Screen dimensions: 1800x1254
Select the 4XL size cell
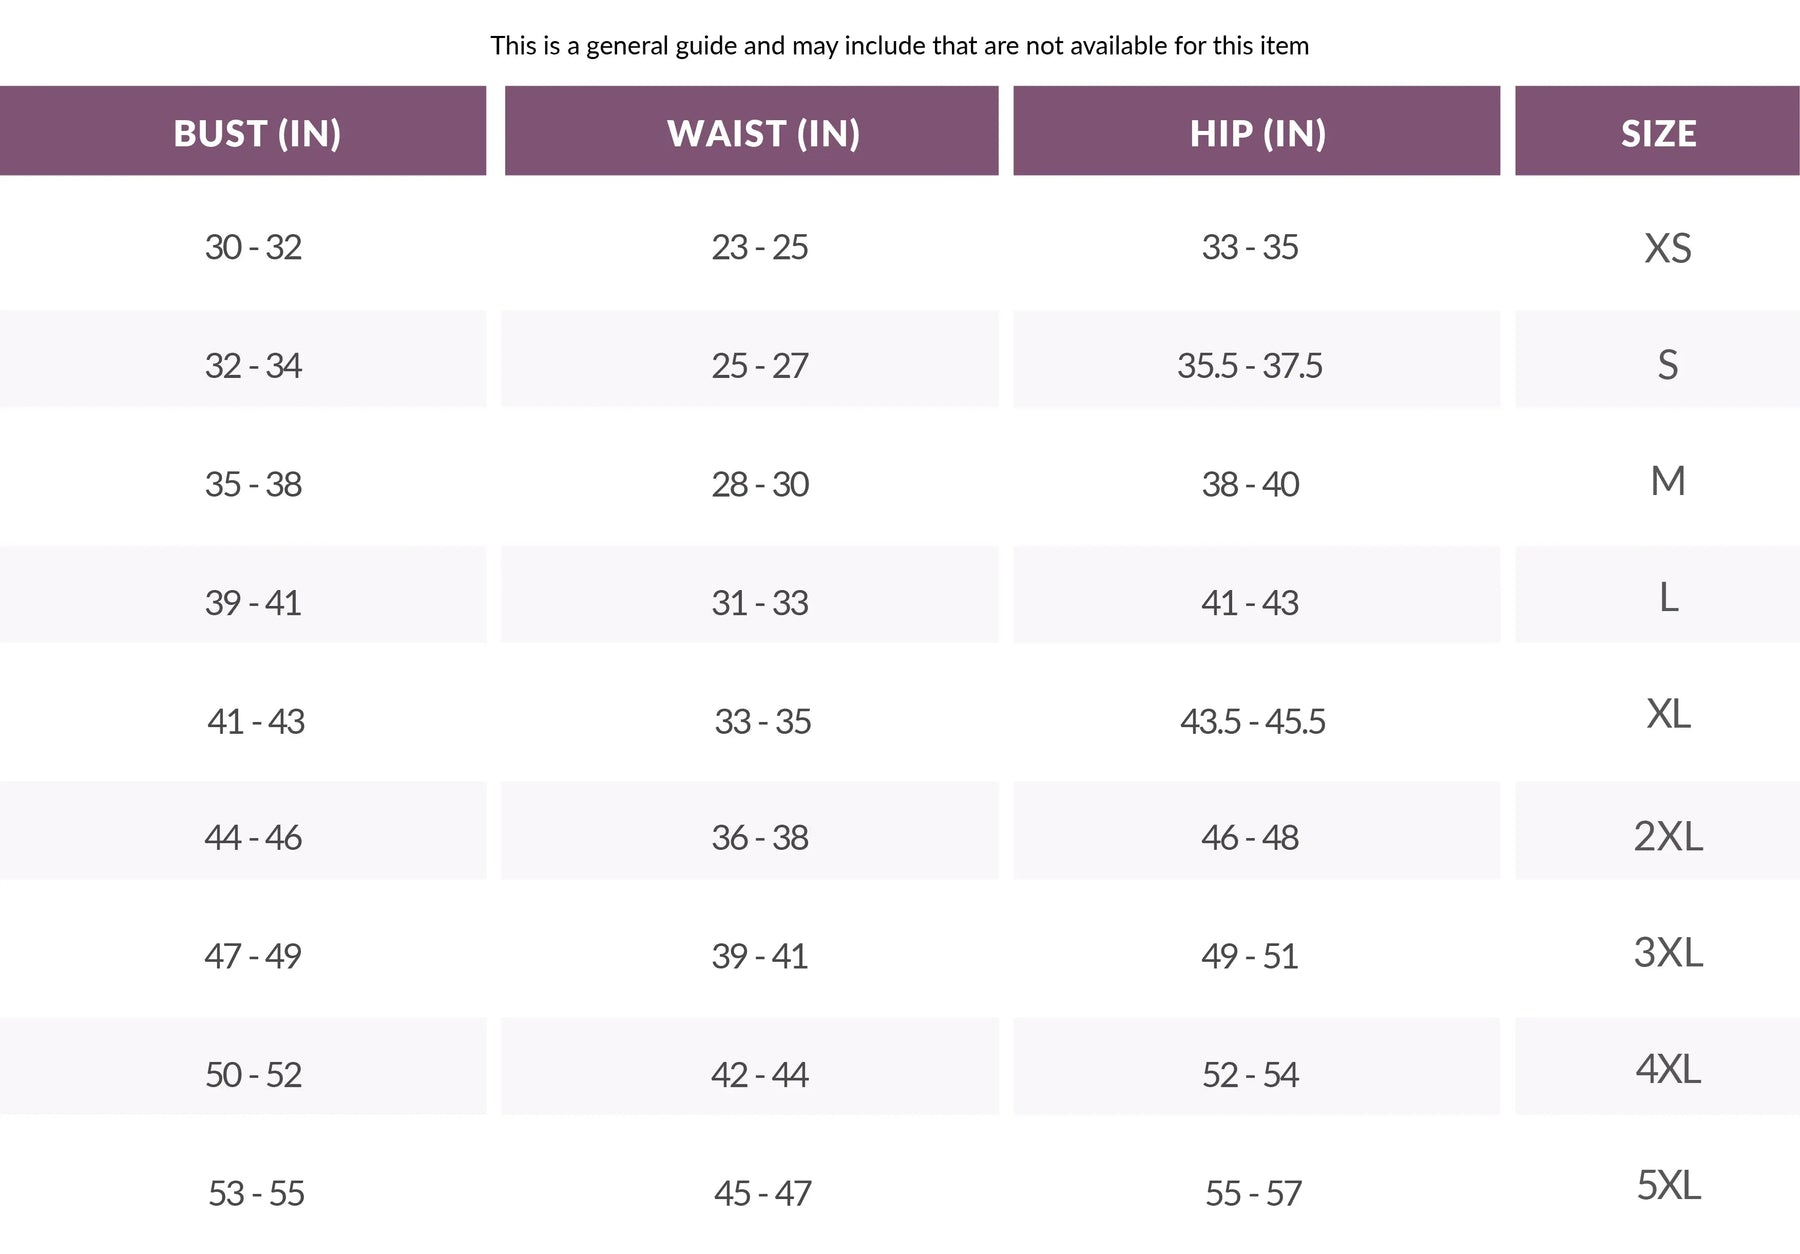pyautogui.click(x=1668, y=1069)
